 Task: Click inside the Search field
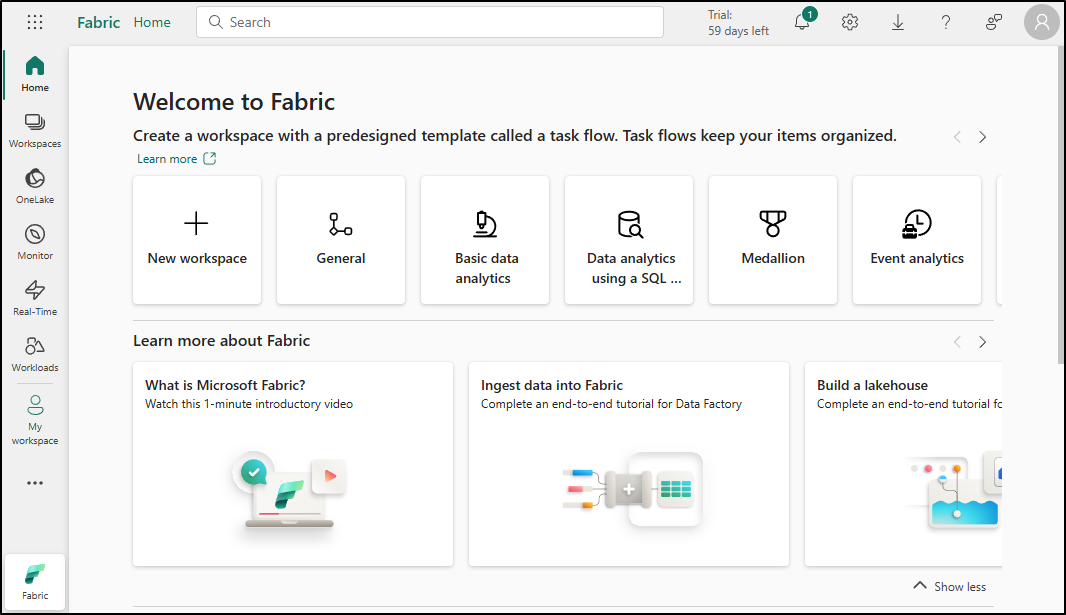430,21
